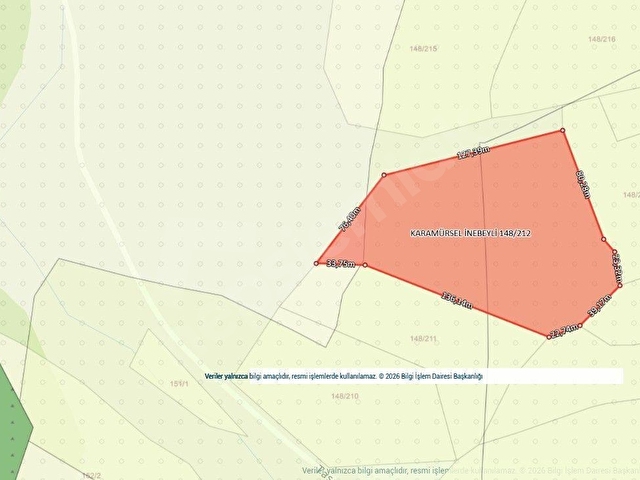This screenshot has height=480, width=640.
Task: Select the 151/1 parcel label
Action: 179,384
